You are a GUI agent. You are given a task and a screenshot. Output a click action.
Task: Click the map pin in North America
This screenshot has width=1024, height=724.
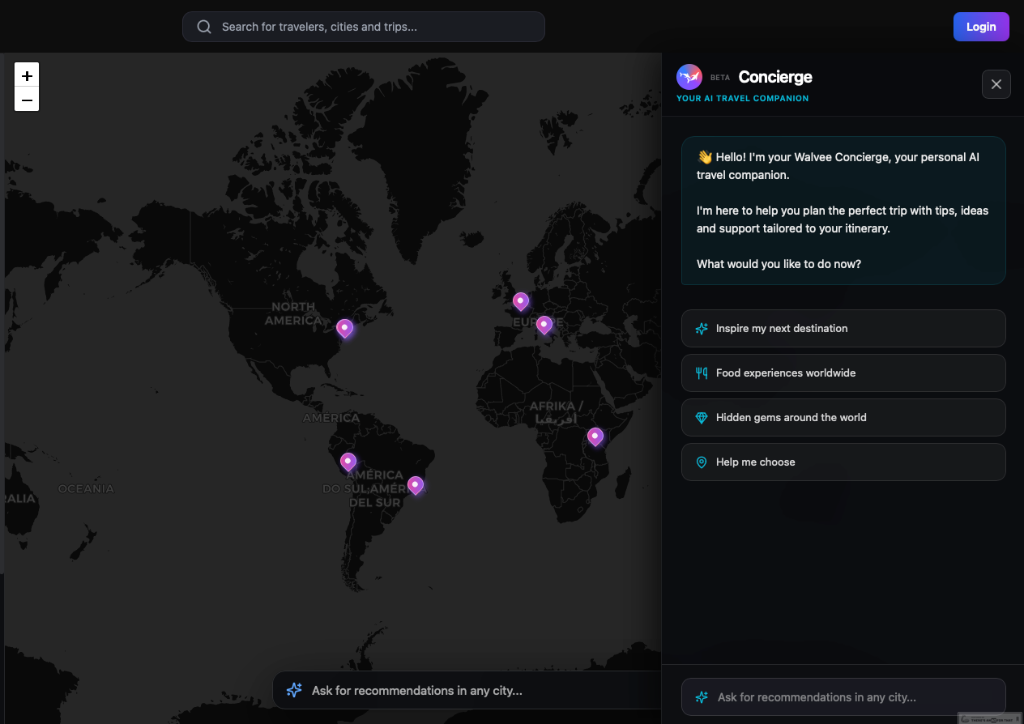pyautogui.click(x=345, y=328)
